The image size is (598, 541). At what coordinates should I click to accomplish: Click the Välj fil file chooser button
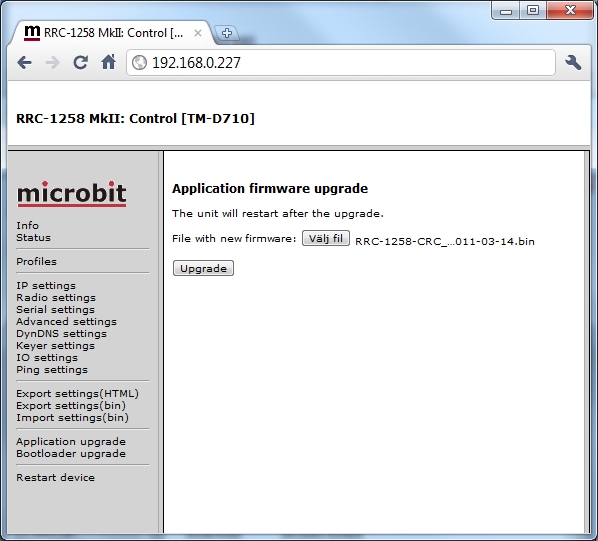326,238
